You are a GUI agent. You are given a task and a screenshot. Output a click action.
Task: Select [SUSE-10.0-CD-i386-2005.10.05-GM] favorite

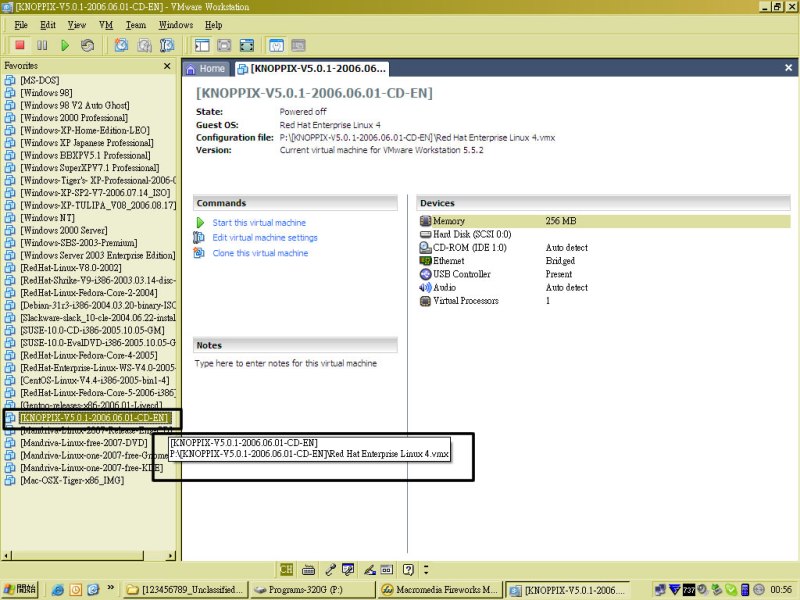tap(92, 330)
